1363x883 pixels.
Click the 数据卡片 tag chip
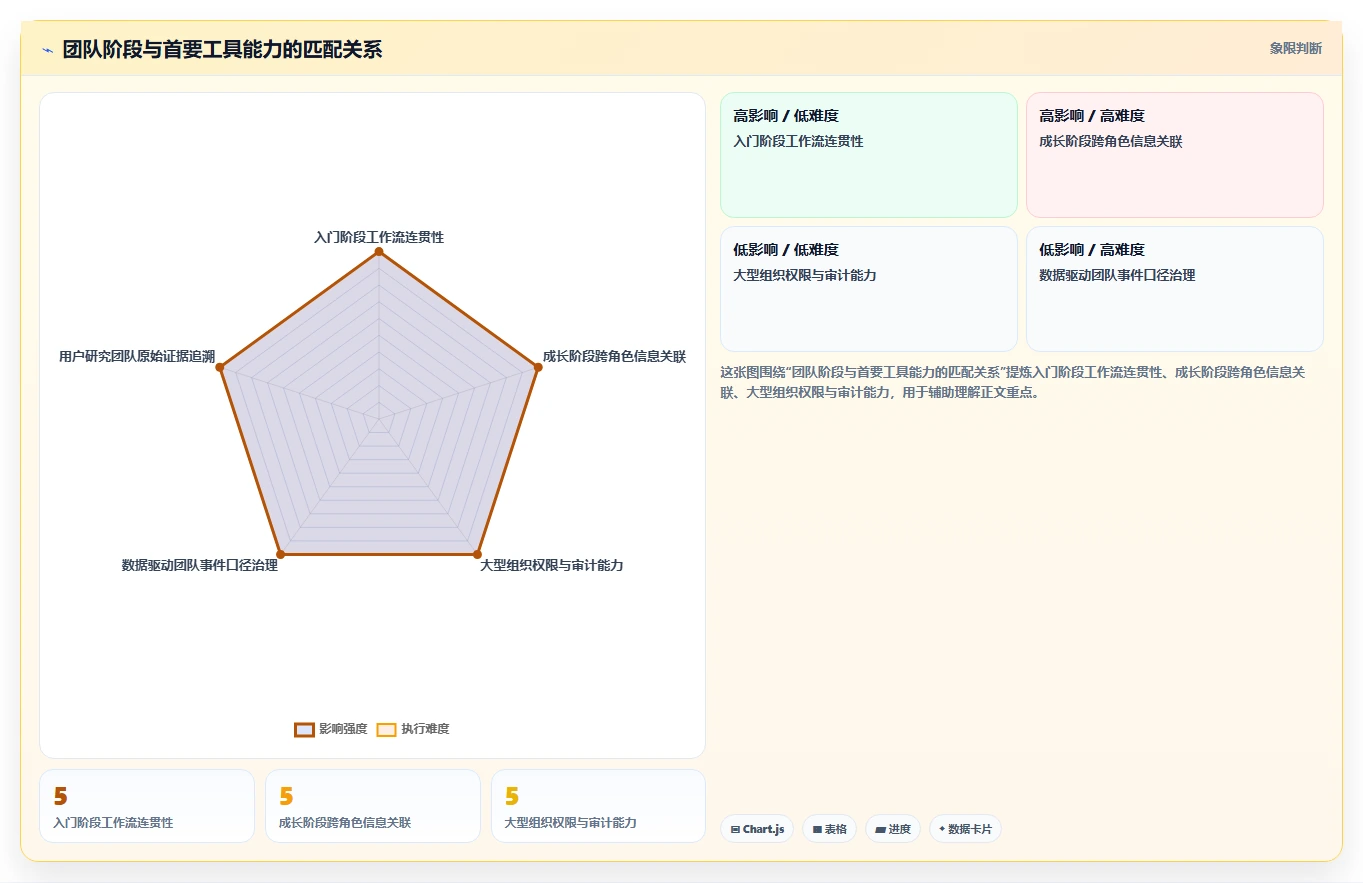click(965, 829)
